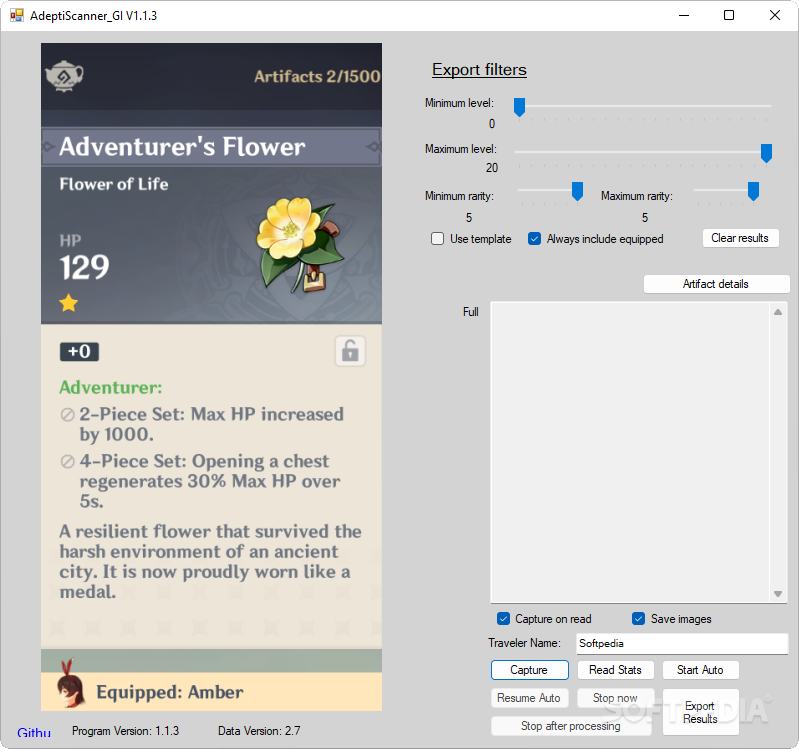Enable the Use template checkbox

pyautogui.click(x=437, y=238)
